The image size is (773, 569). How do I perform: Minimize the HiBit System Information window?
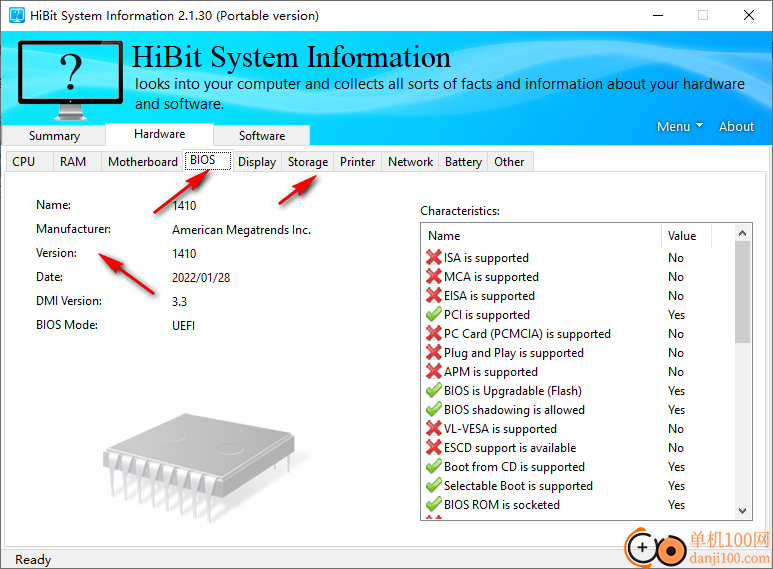click(658, 15)
